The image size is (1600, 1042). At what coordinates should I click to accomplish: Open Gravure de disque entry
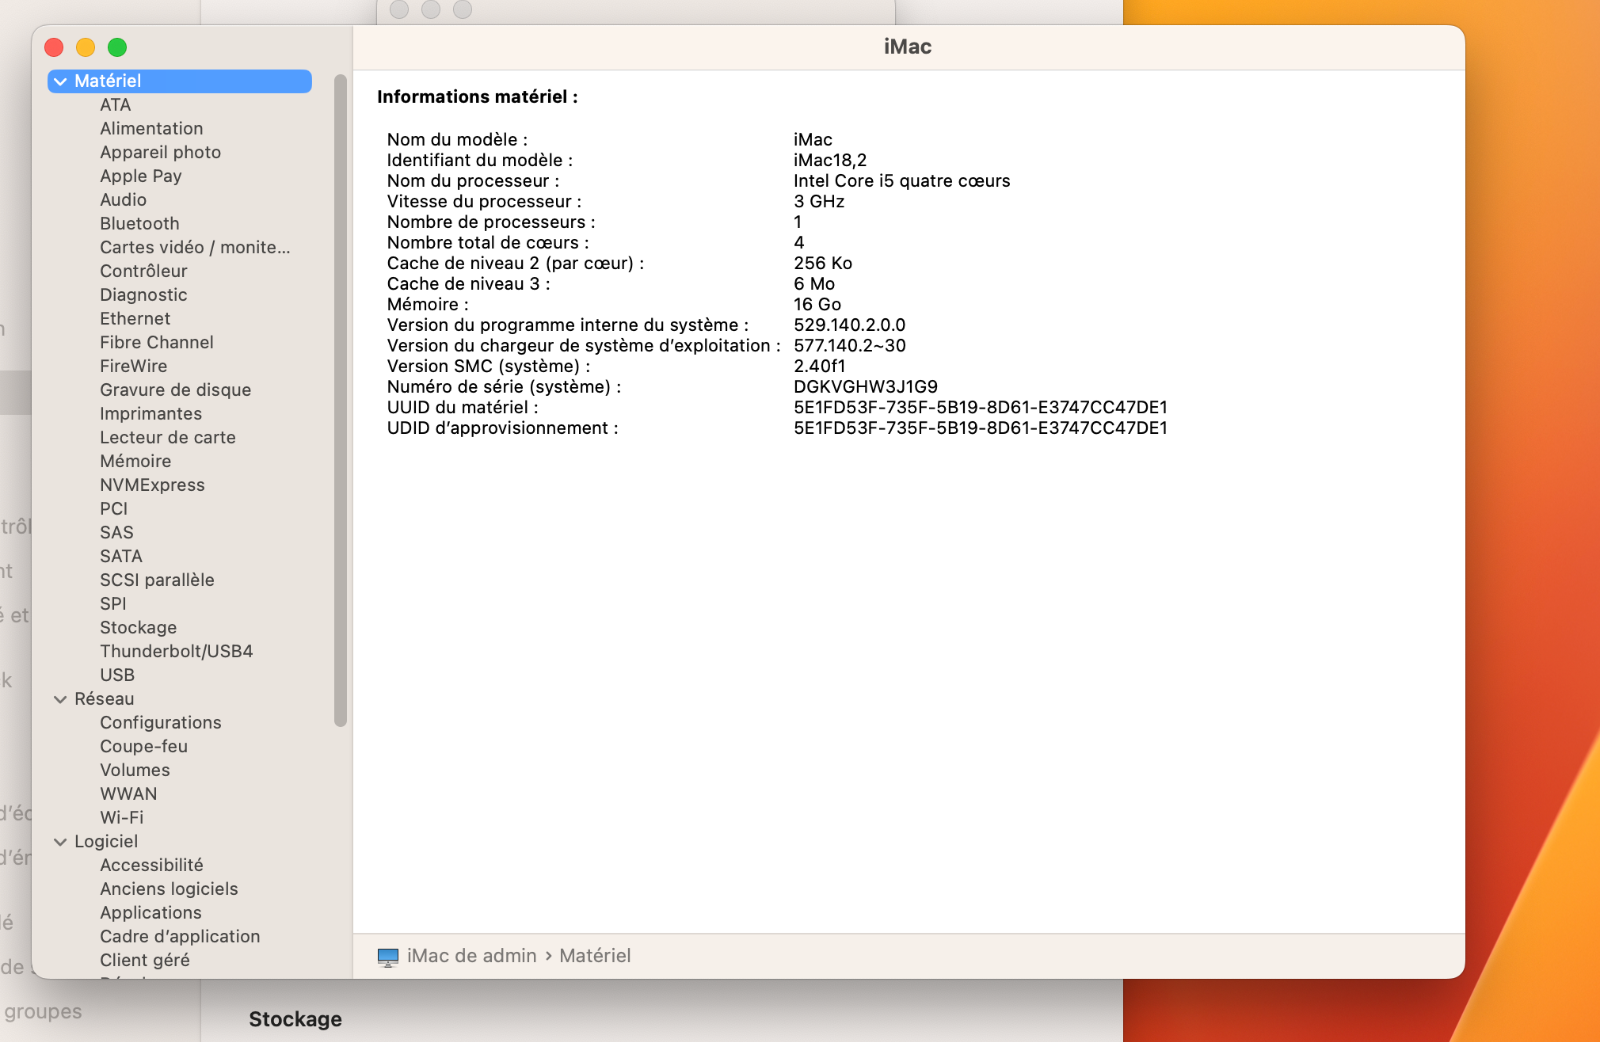pyautogui.click(x=175, y=390)
